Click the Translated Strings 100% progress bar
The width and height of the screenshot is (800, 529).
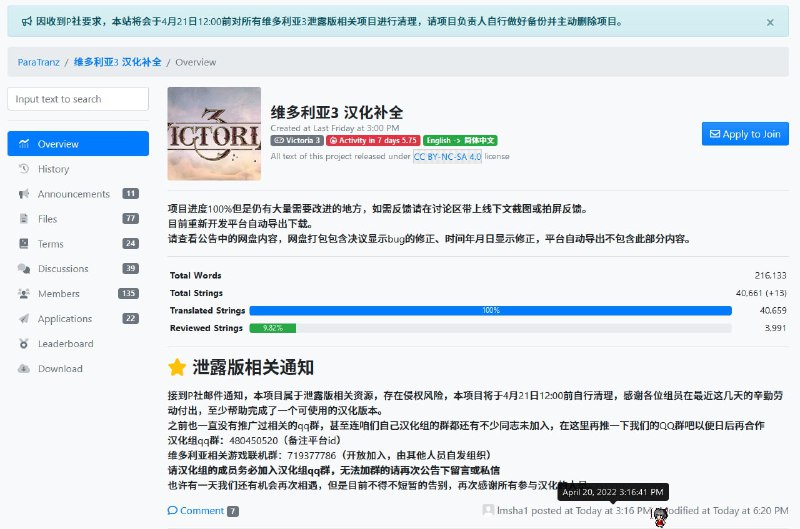[490, 311]
